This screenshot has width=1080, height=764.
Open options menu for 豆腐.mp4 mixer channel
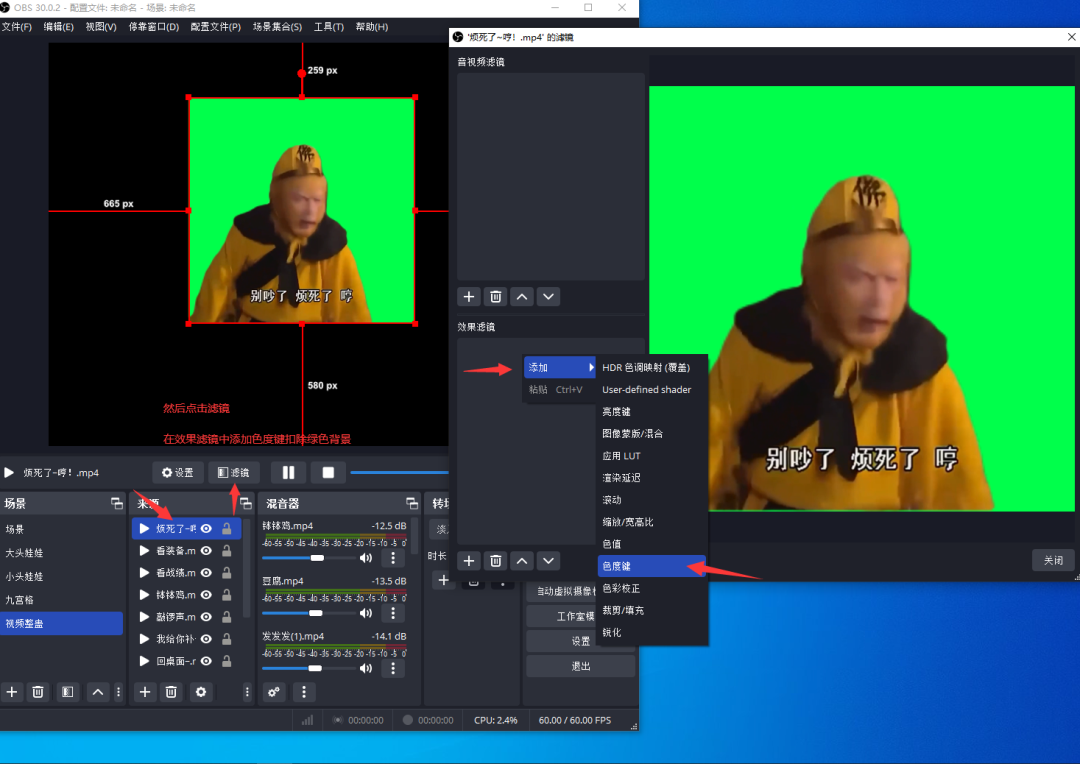pyautogui.click(x=393, y=612)
